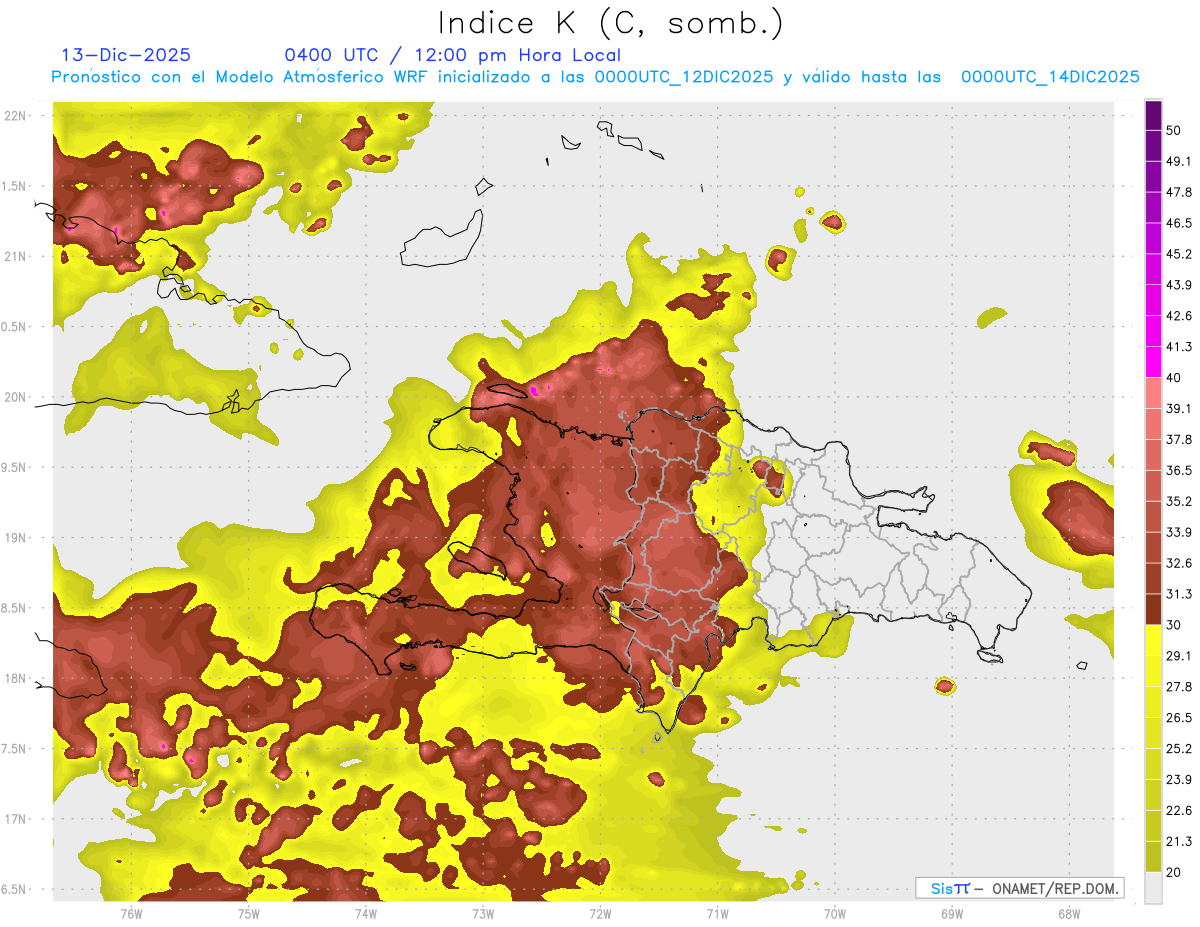
Task: Click the latitude label '21N'
Action: point(15,256)
